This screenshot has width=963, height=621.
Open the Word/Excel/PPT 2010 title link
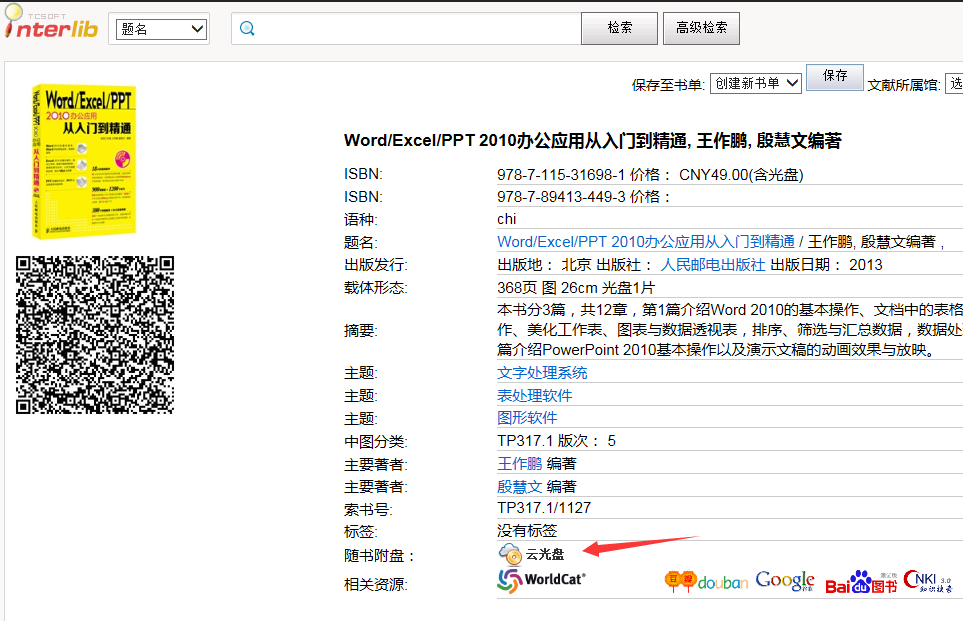tap(645, 242)
